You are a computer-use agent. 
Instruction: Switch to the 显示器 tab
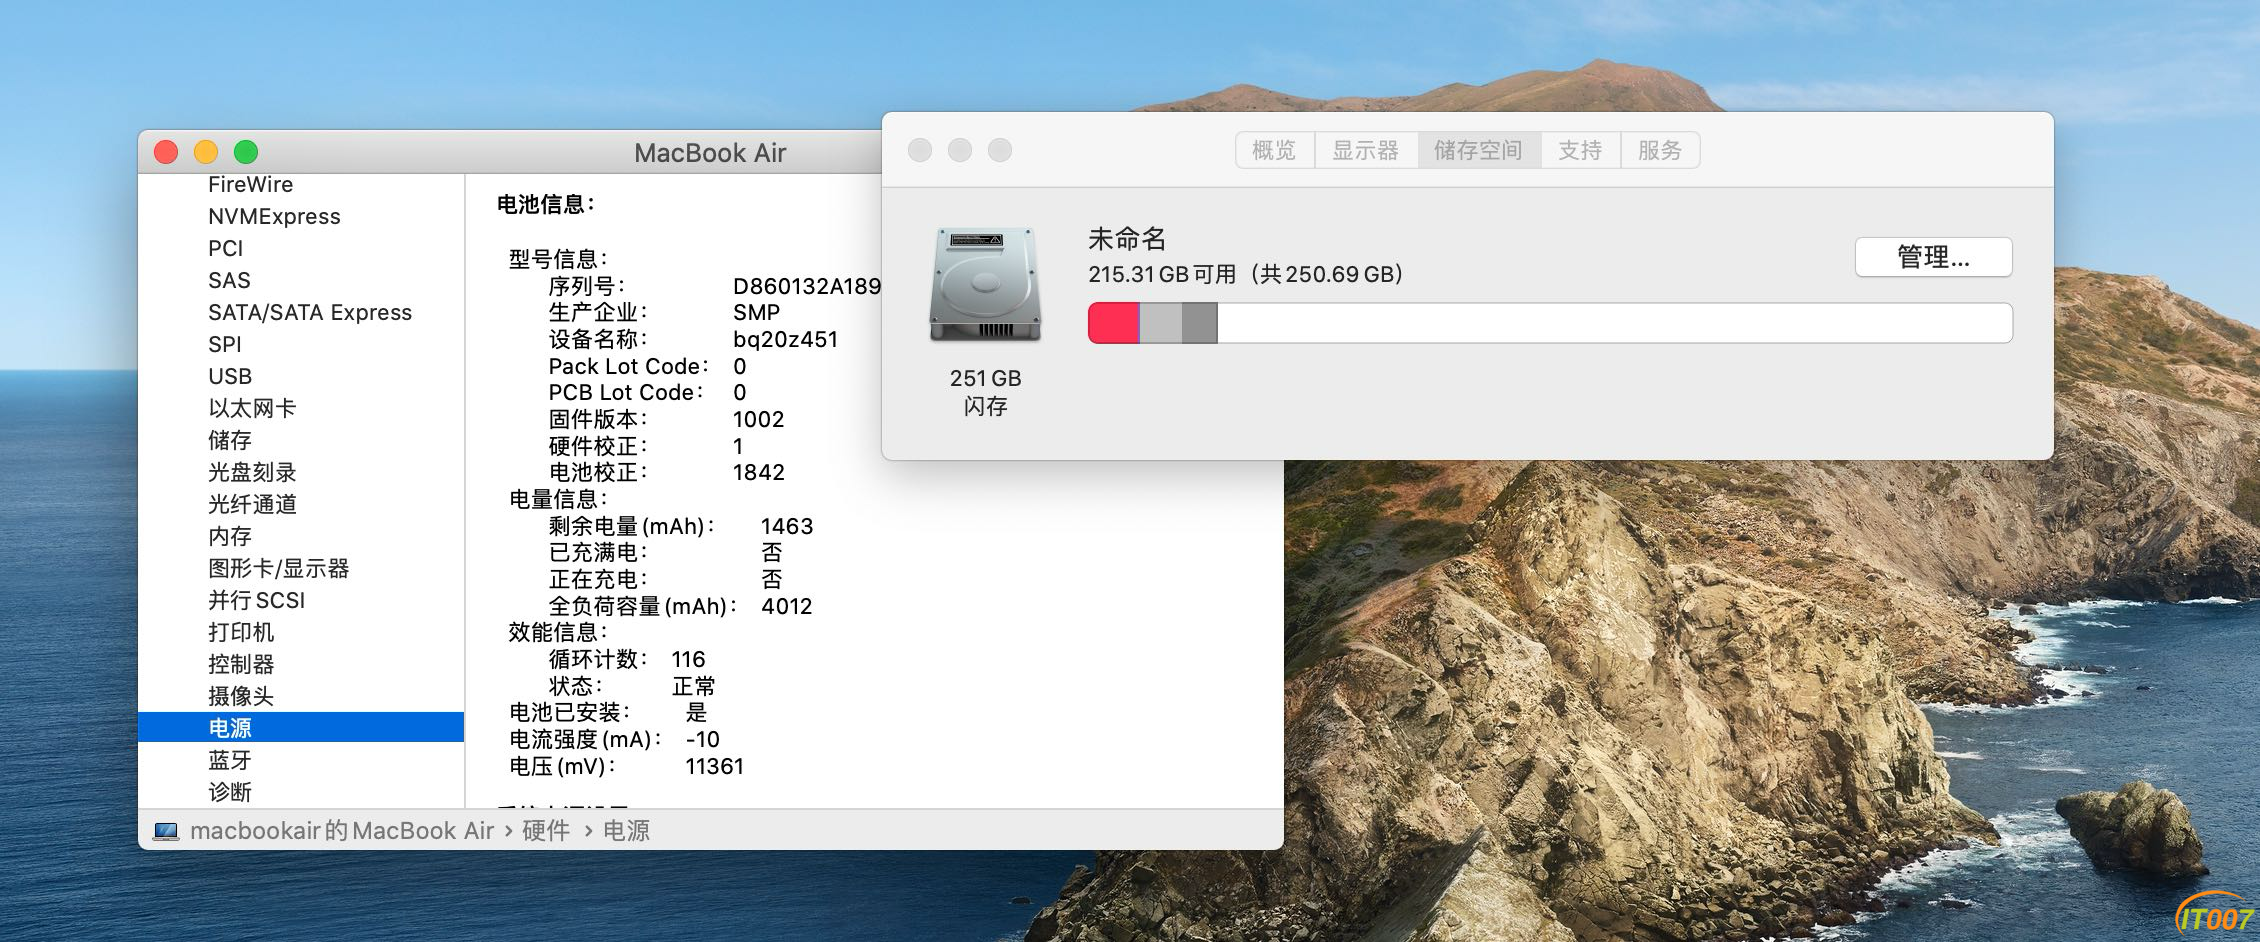[x=1365, y=151]
